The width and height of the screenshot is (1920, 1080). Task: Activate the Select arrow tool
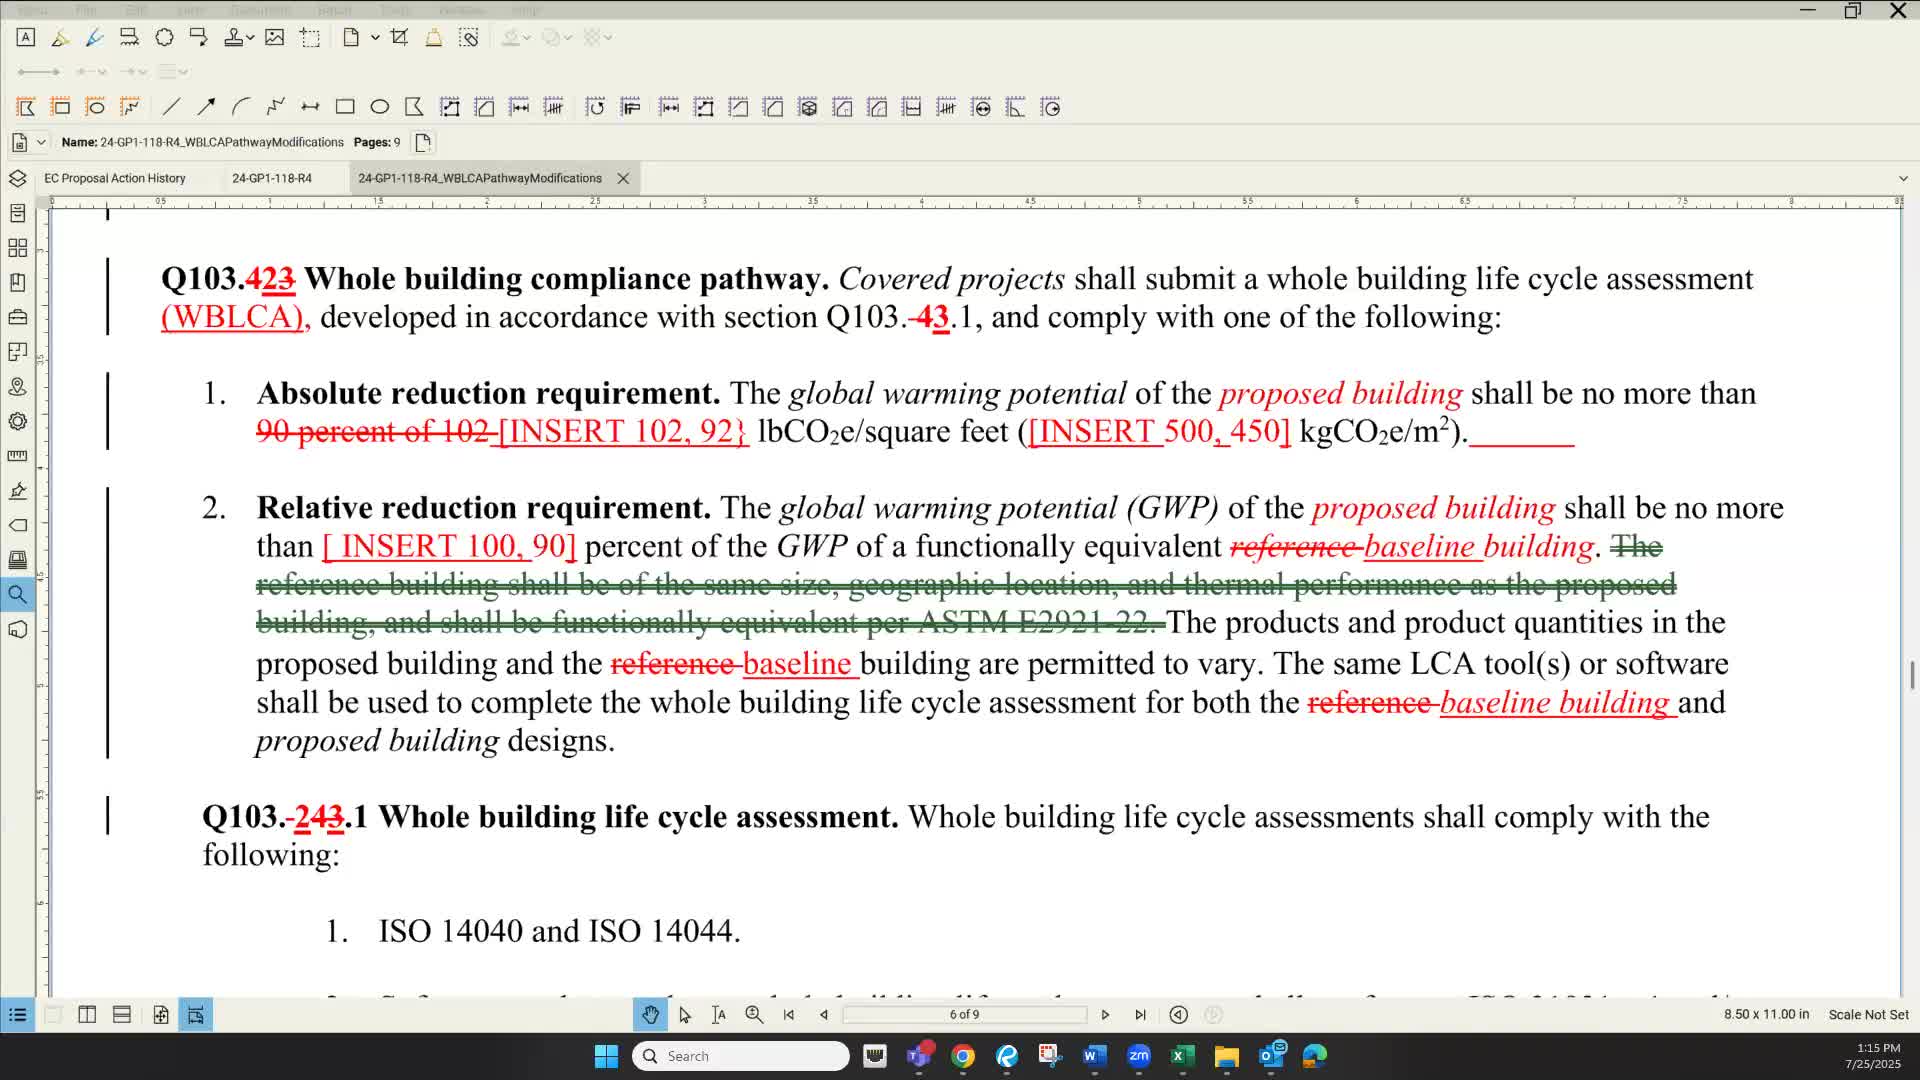pyautogui.click(x=685, y=1015)
